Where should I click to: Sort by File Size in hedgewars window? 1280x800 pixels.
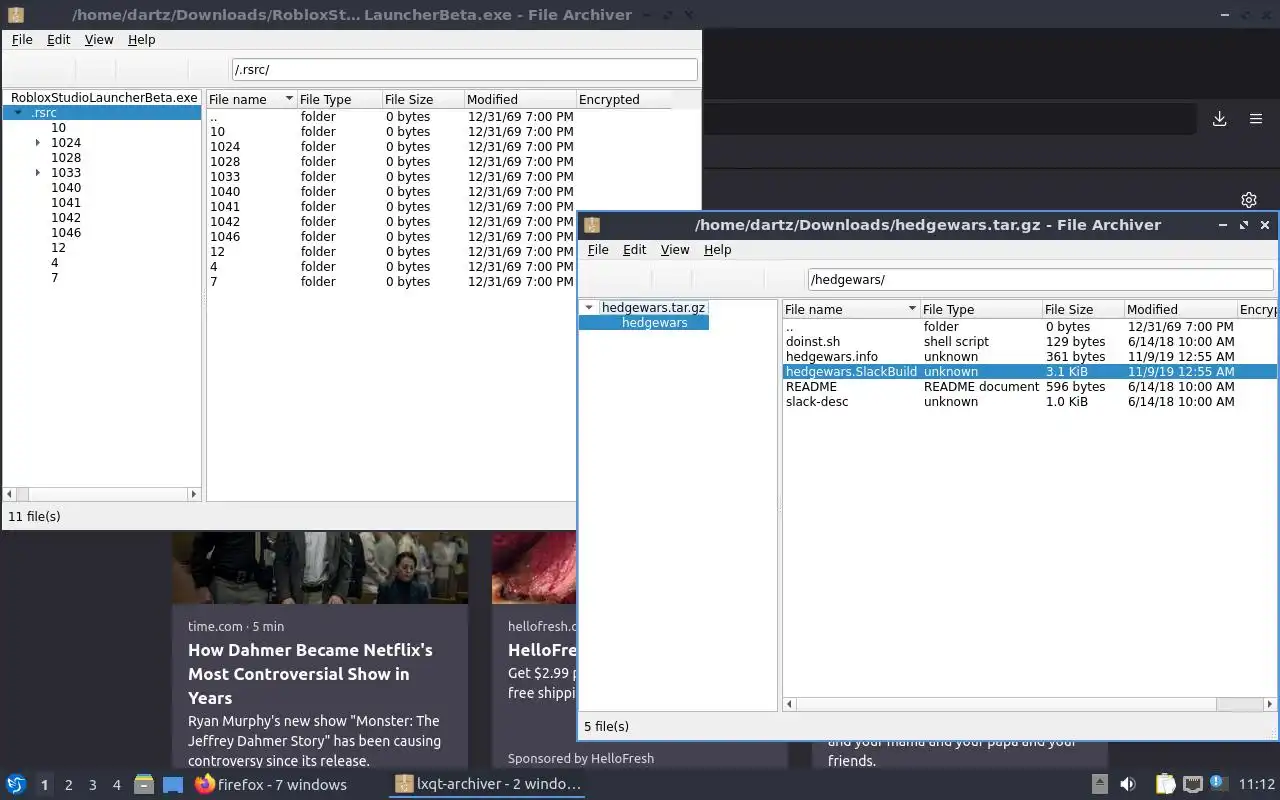[x=1082, y=309]
